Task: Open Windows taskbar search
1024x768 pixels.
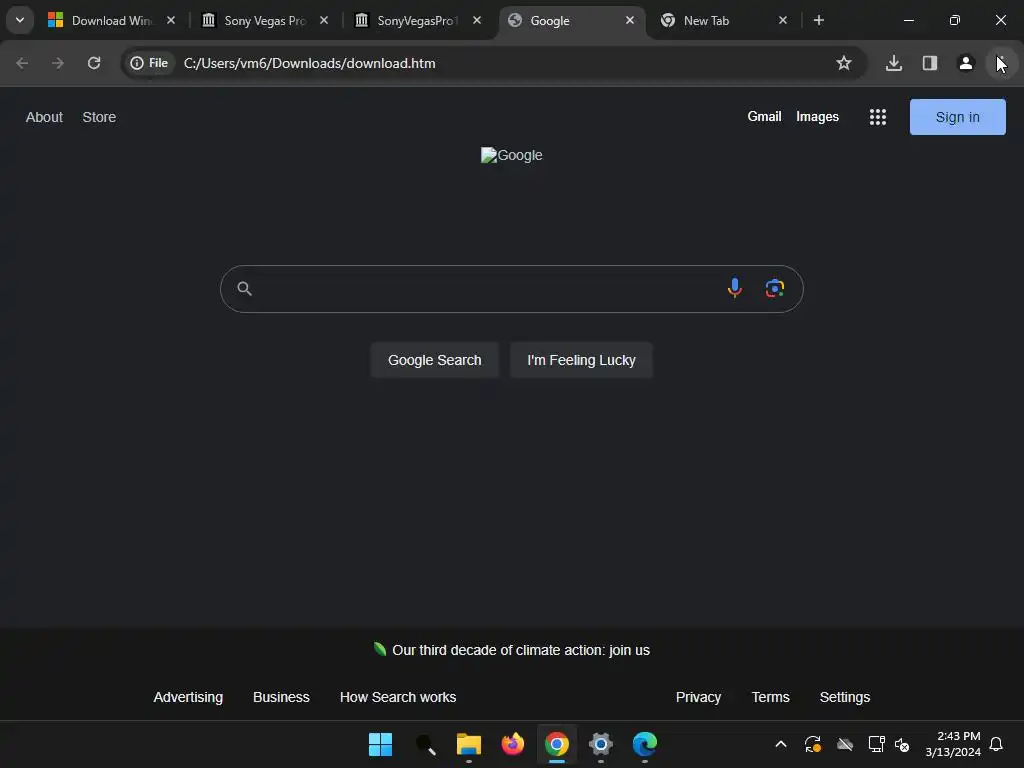Action: coord(424,744)
